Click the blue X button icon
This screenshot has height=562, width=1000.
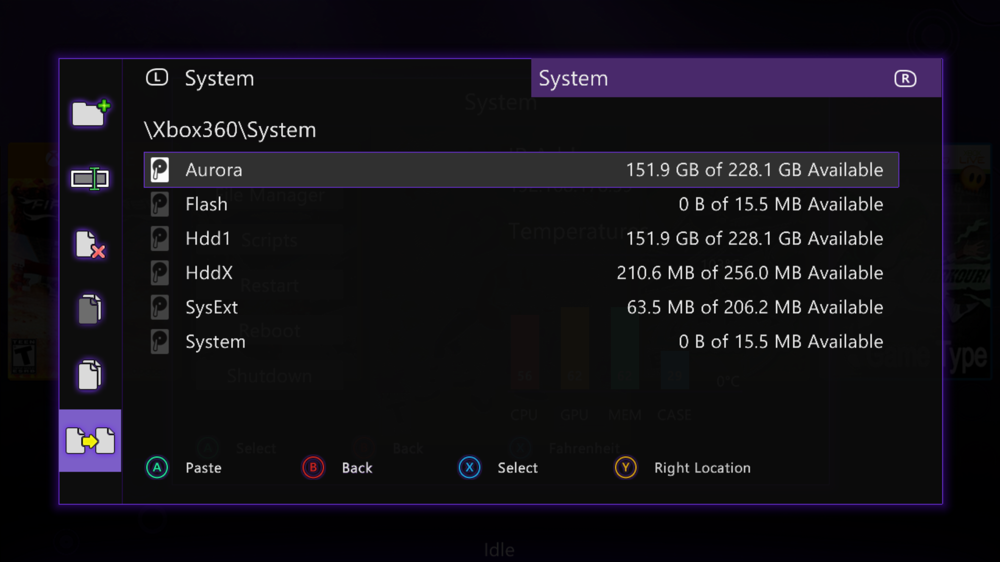[x=469, y=468]
